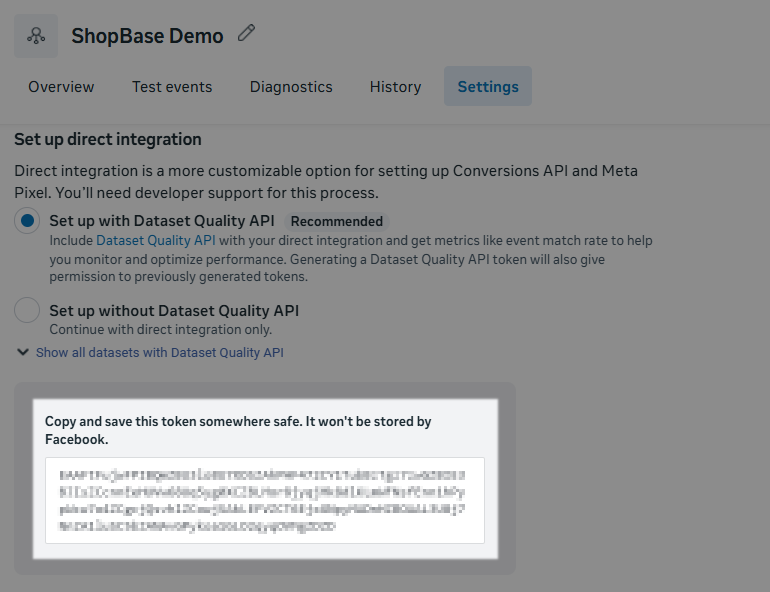Click 'Continue with direct integration only' description

[x=160, y=329]
